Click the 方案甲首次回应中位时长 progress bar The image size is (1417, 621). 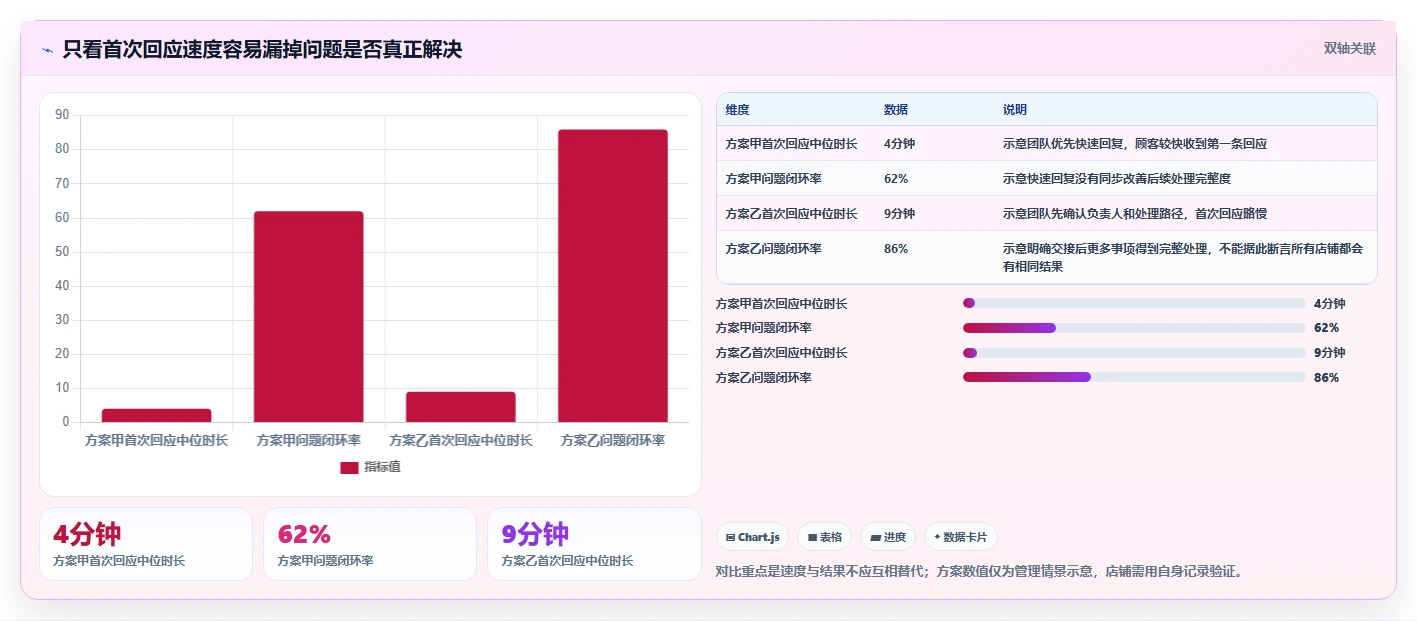point(1134,303)
